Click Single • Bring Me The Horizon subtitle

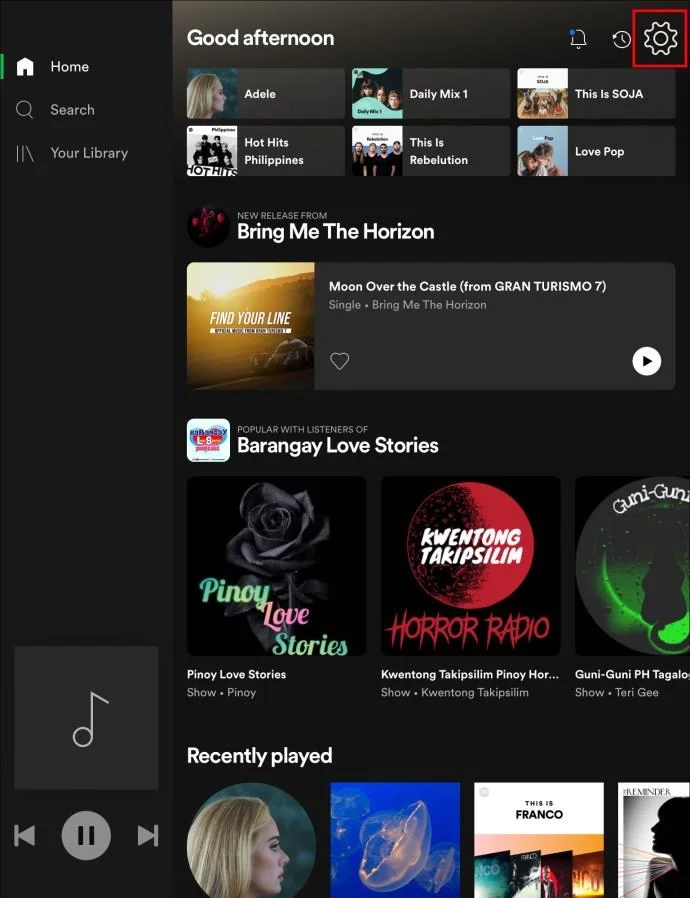(408, 305)
